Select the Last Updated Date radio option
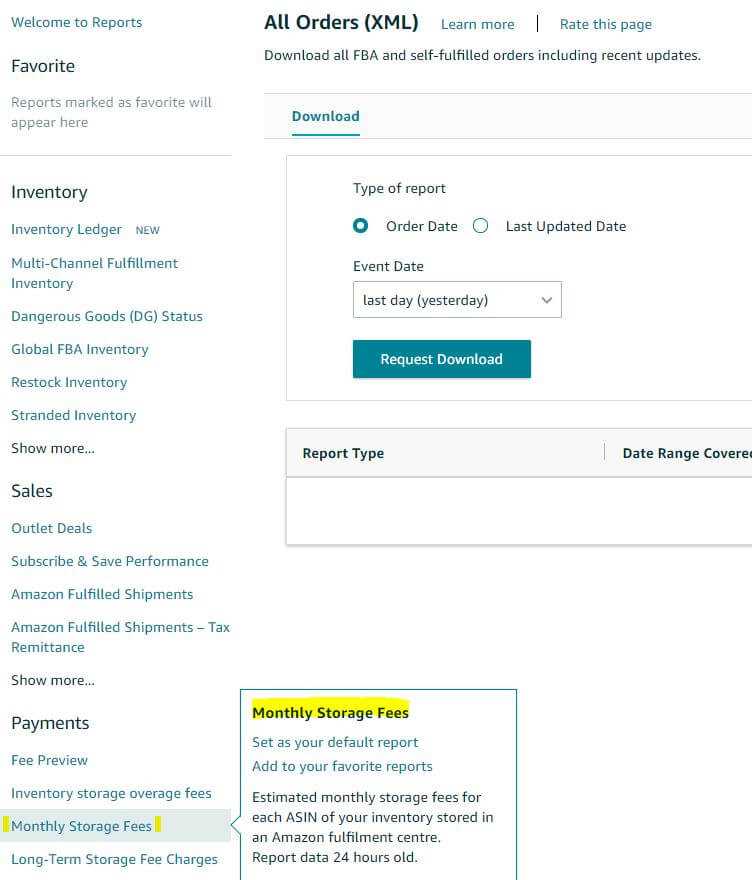Viewport: 752px width, 880px height. [x=481, y=226]
